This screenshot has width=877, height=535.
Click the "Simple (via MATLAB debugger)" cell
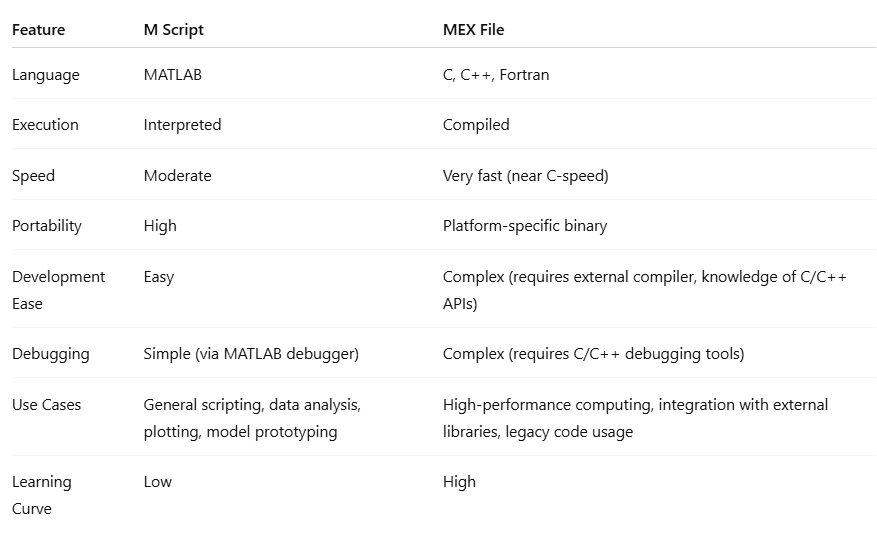(x=251, y=354)
